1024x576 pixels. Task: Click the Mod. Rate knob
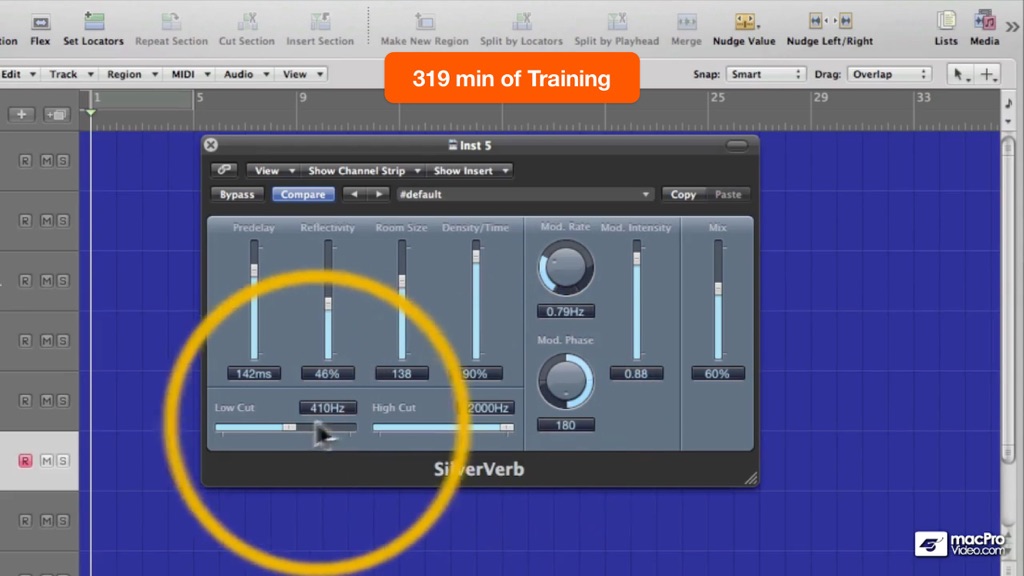(x=566, y=268)
